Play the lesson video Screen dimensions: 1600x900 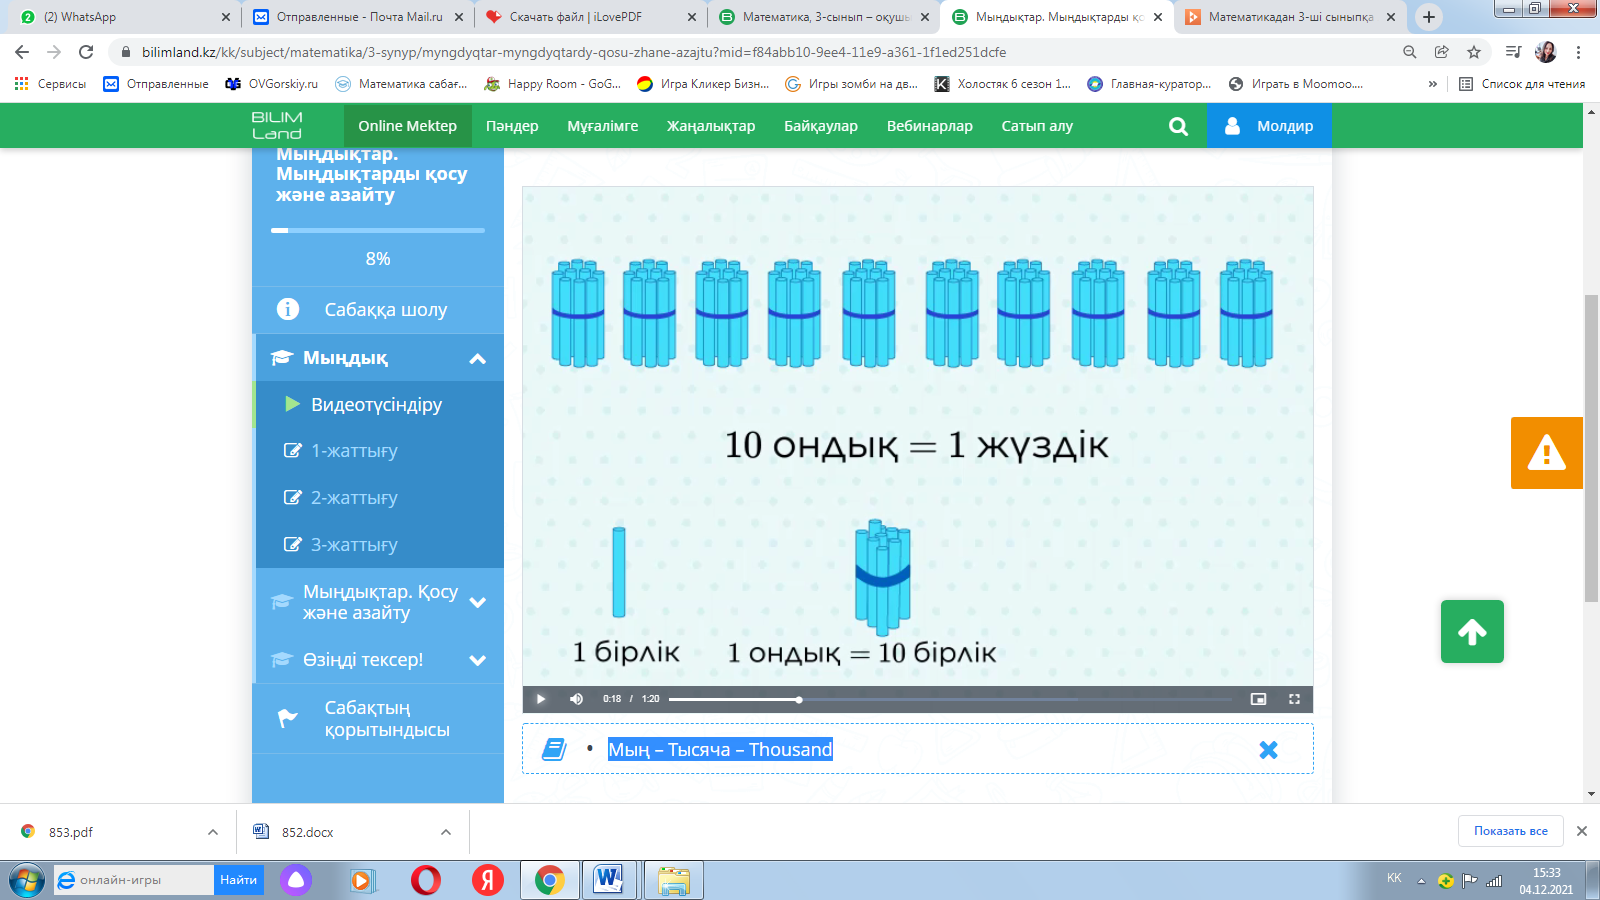[541, 699]
